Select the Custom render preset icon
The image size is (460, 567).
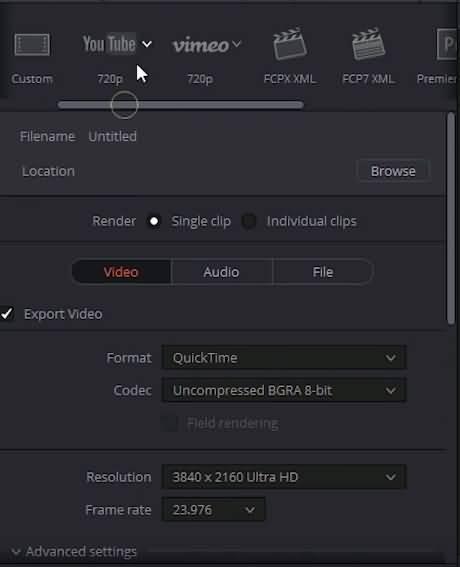pos(32,45)
